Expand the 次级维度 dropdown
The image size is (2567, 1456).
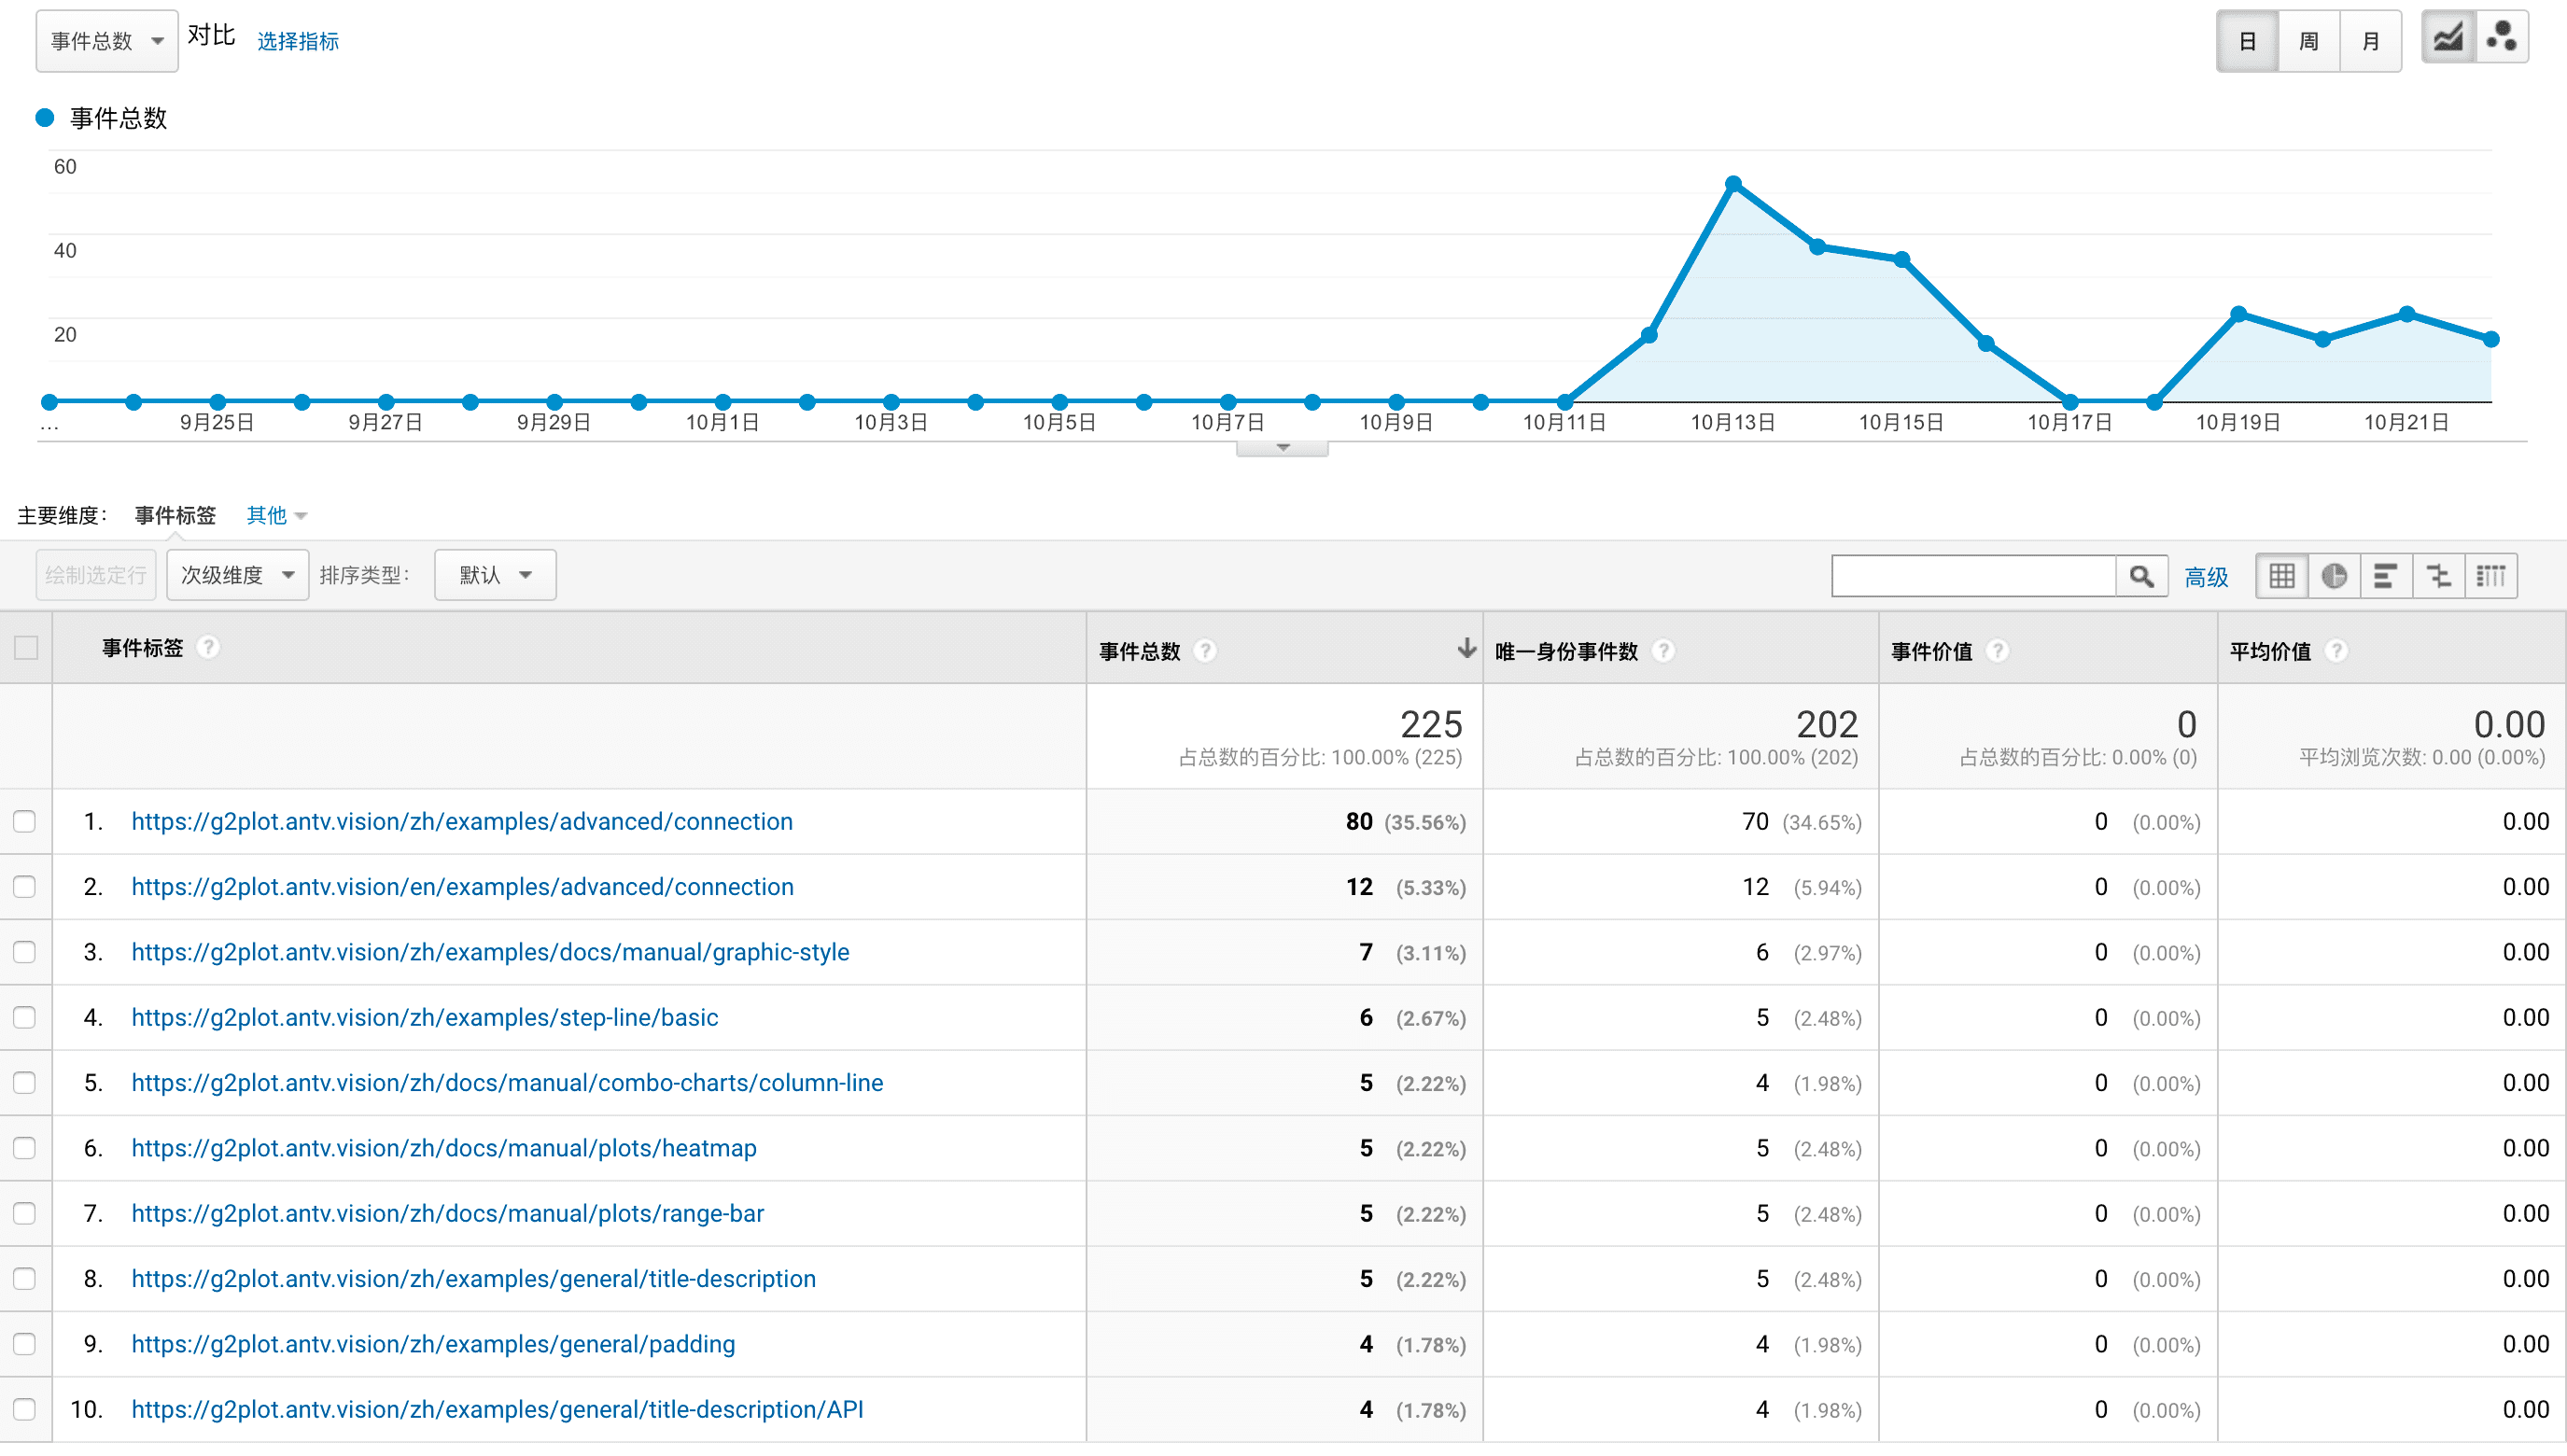(x=237, y=575)
